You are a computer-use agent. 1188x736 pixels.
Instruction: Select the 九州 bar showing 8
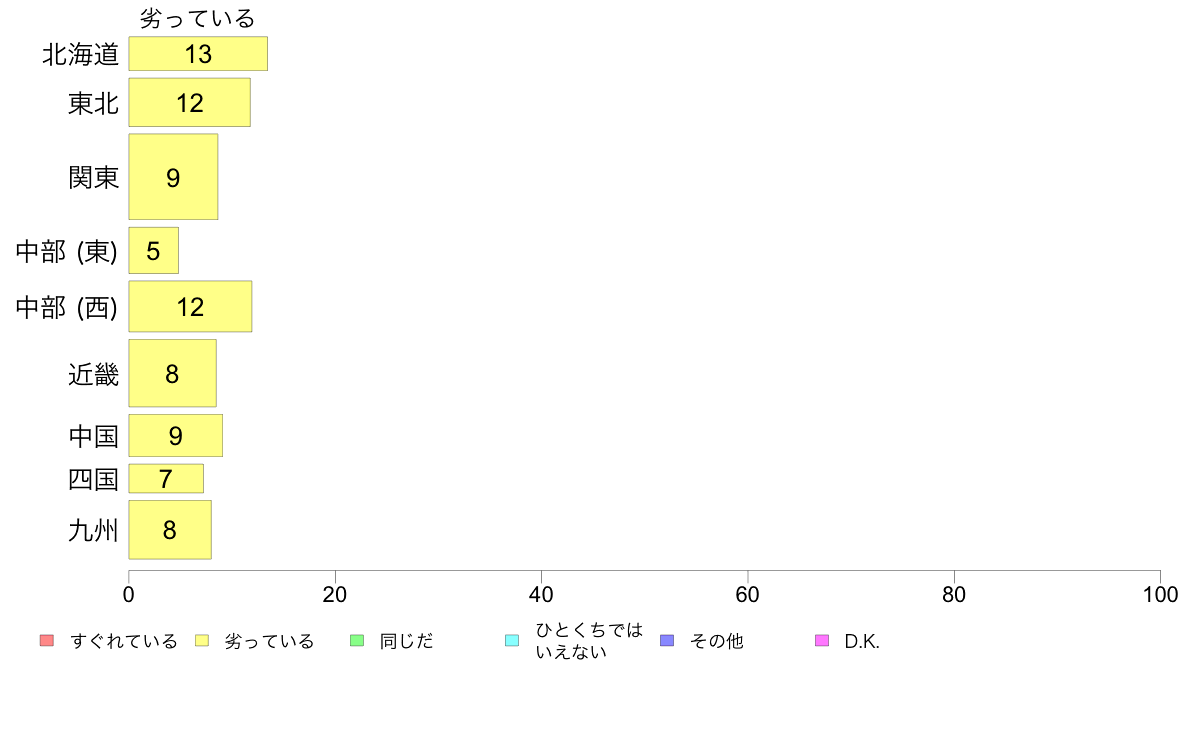tap(170, 530)
